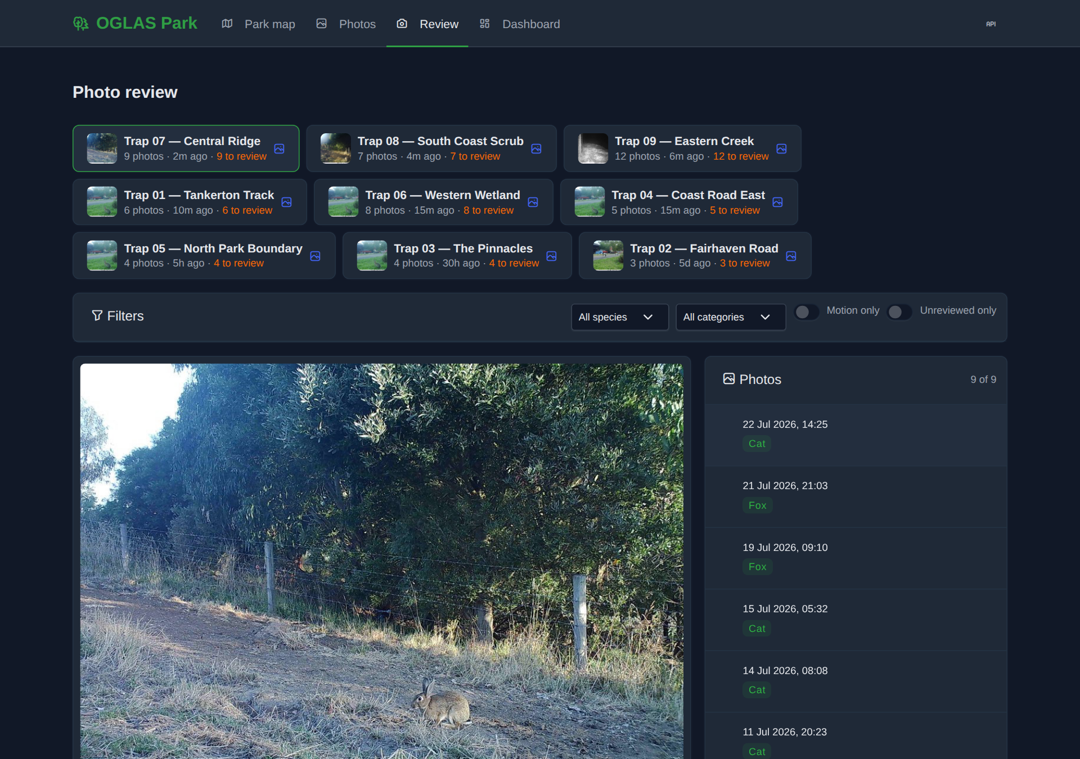Click the image icon on Trap 08 card
Image resolution: width=1080 pixels, height=759 pixels.
pos(536,149)
